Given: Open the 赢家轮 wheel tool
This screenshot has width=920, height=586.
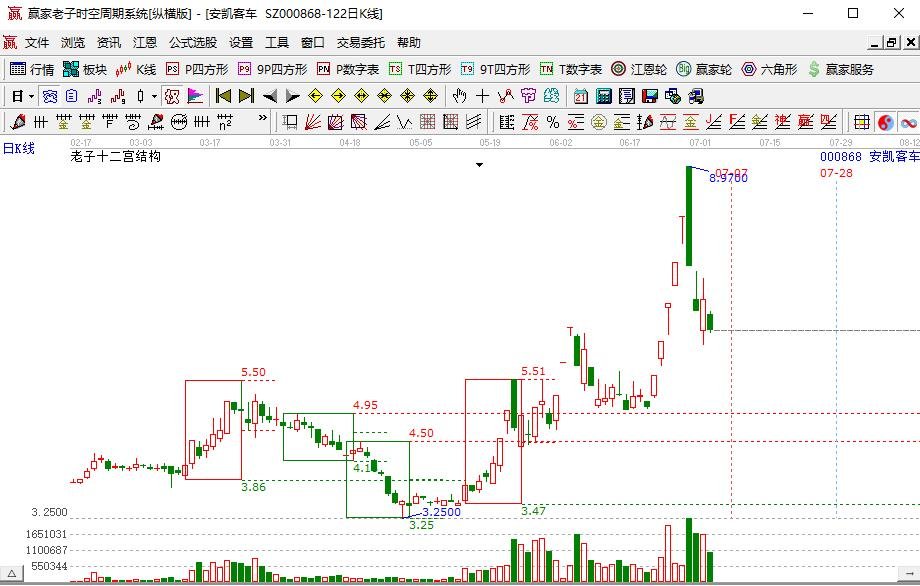Looking at the screenshot, I should 704,69.
